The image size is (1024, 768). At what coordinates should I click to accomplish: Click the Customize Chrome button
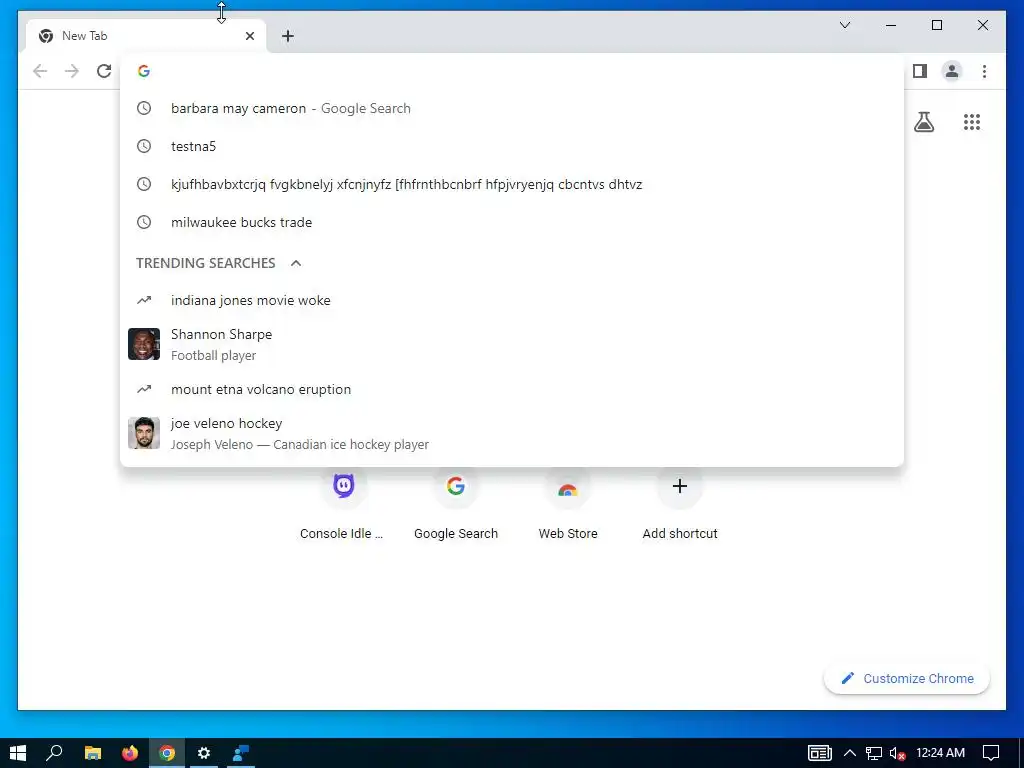(x=907, y=679)
